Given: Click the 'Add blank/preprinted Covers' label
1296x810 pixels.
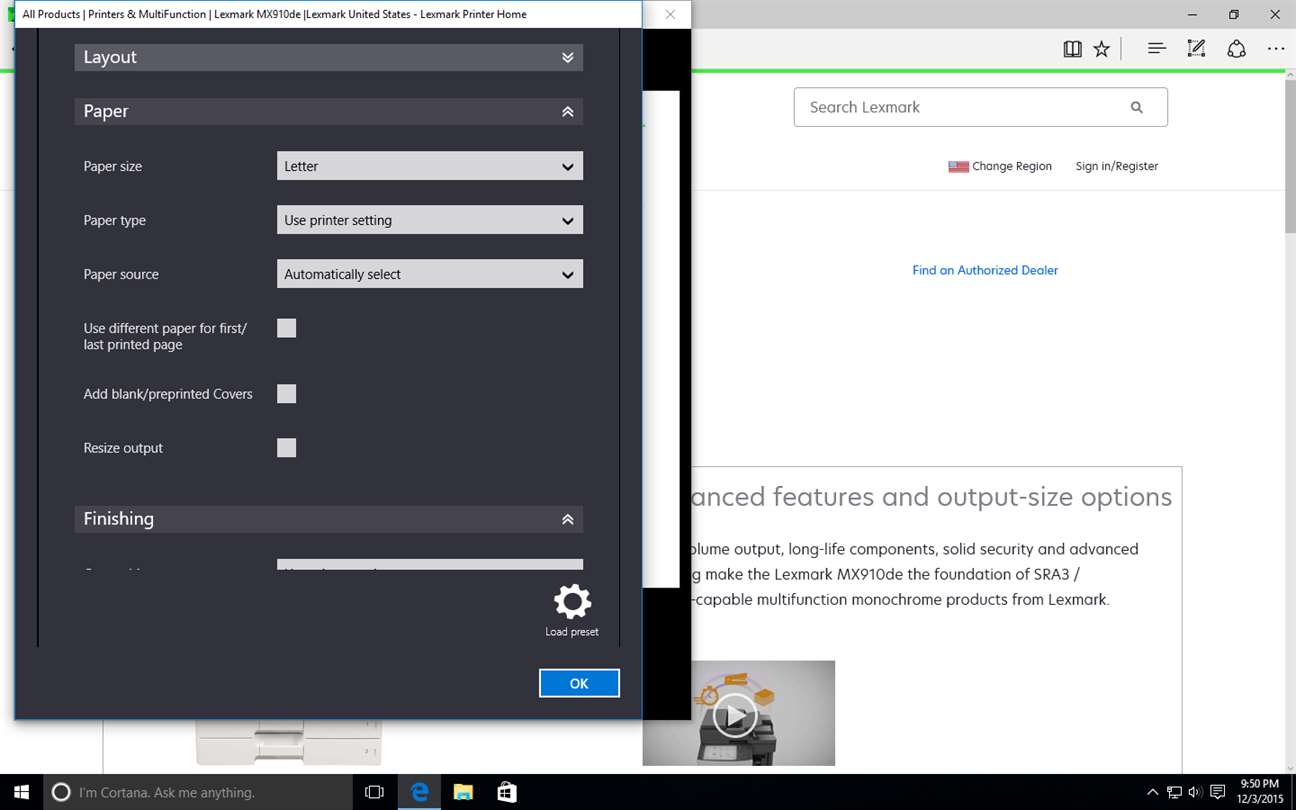Looking at the screenshot, I should click(x=168, y=394).
